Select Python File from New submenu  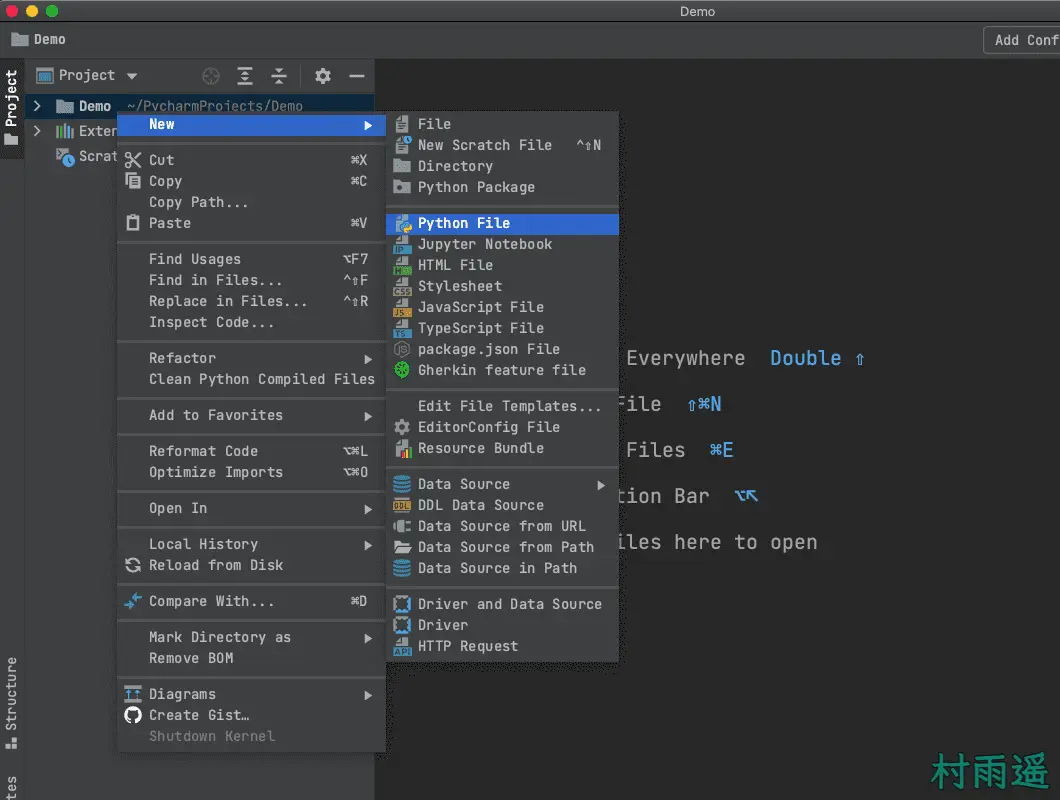point(464,223)
